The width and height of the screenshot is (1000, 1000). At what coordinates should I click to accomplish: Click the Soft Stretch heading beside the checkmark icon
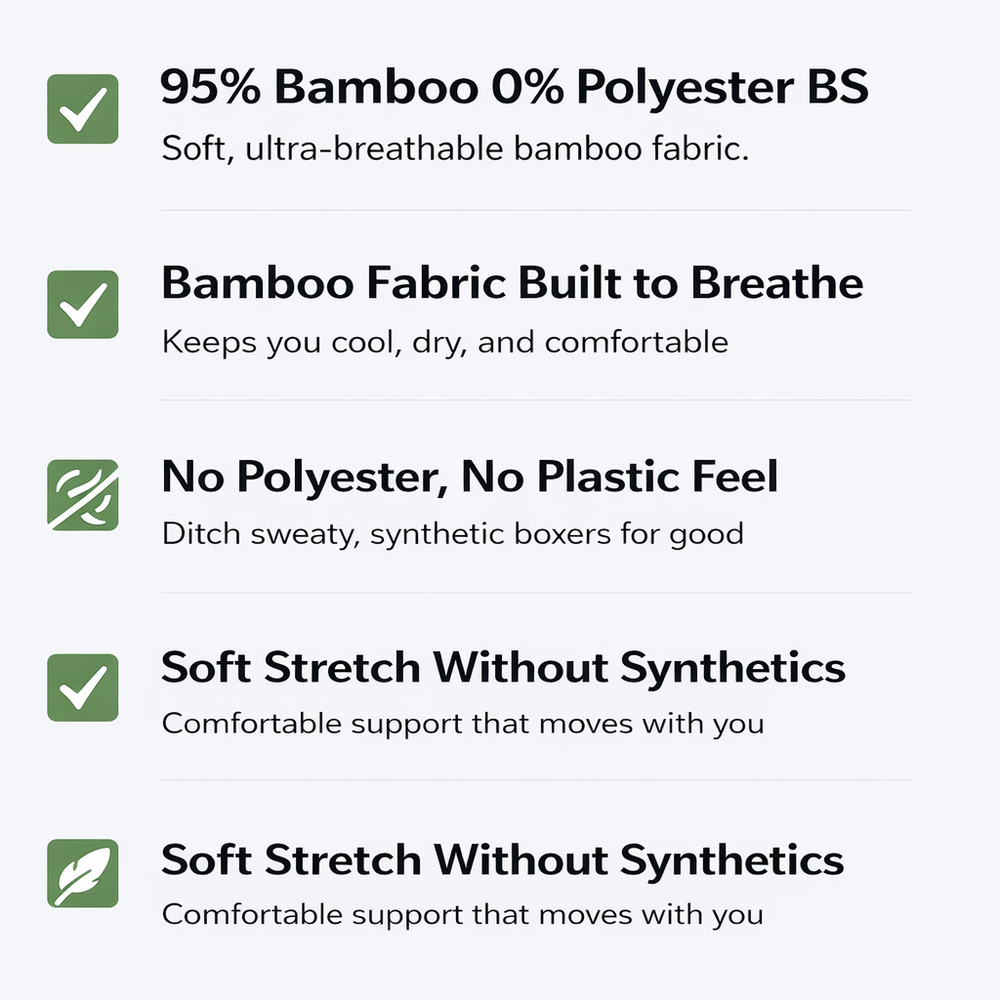pyautogui.click(x=503, y=667)
